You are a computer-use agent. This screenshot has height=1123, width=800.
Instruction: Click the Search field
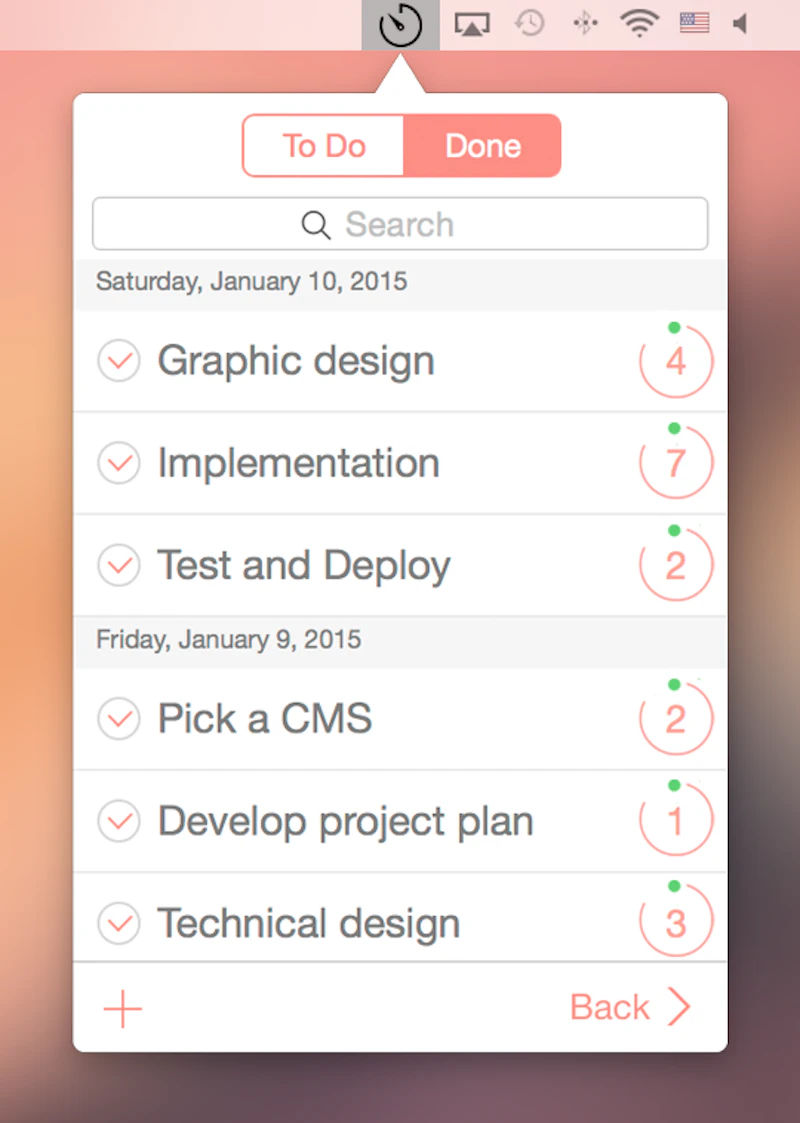click(x=400, y=224)
